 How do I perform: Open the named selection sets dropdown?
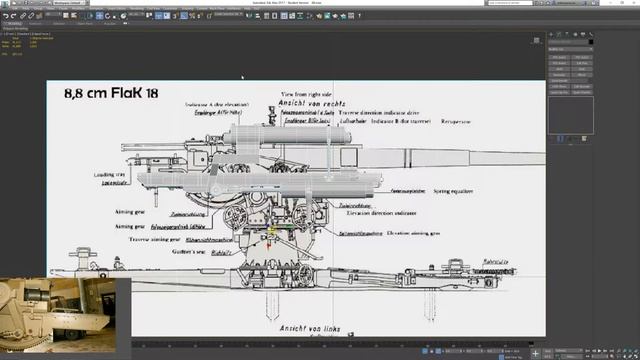[229, 14]
